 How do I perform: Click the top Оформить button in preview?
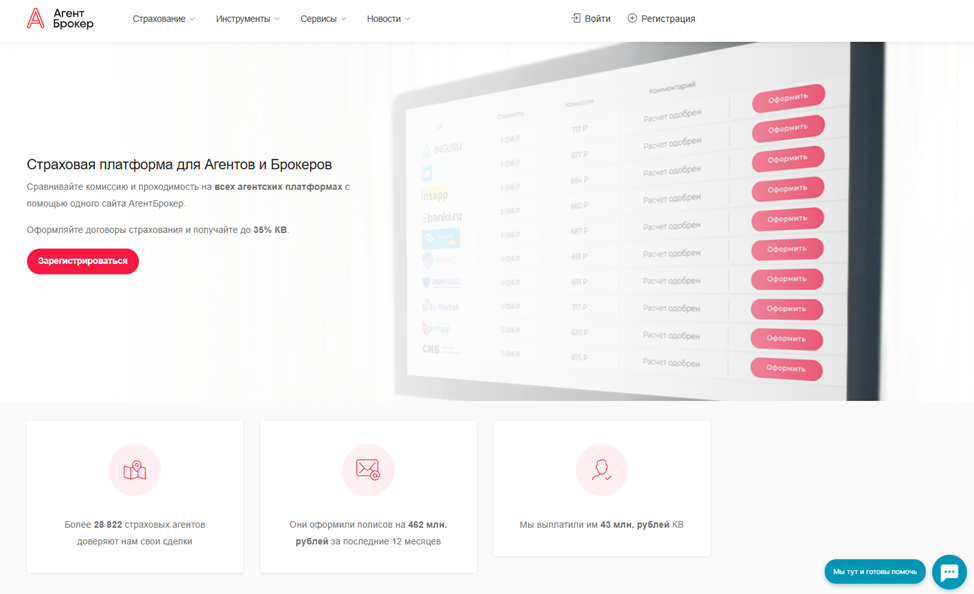787,98
